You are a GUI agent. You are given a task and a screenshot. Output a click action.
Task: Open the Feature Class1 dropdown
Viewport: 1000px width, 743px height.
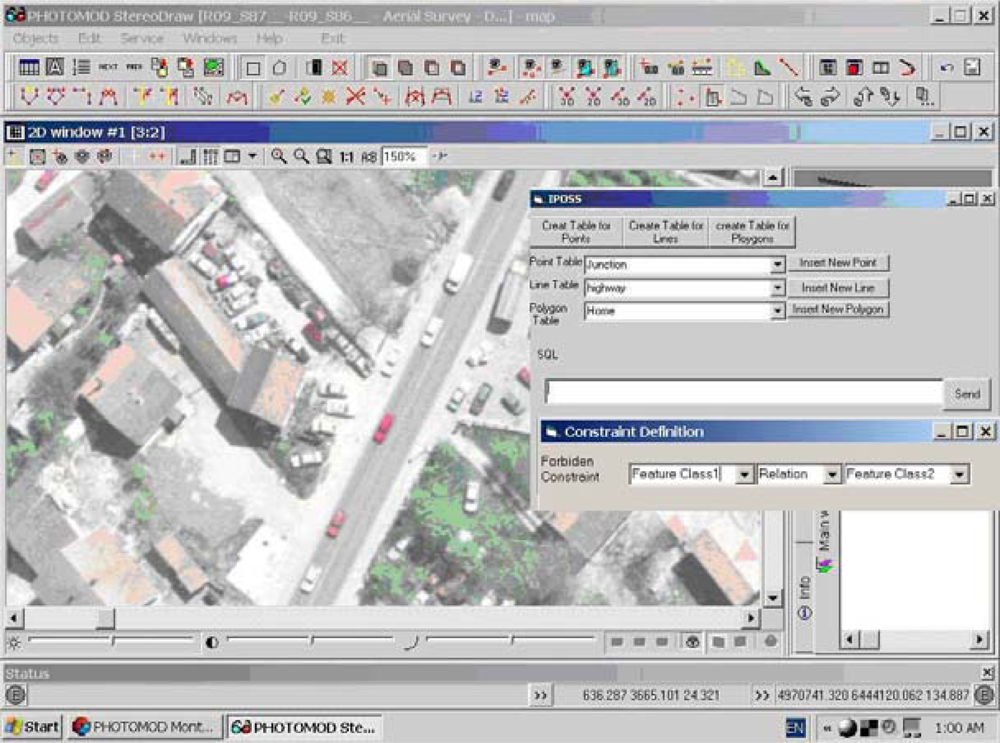tap(743, 475)
